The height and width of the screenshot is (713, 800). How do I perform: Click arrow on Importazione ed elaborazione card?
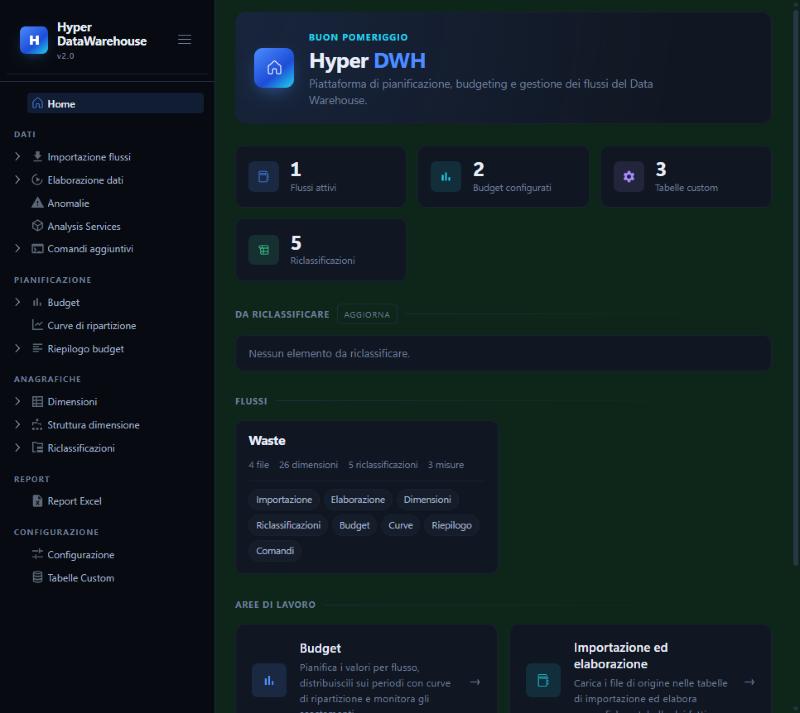pyautogui.click(x=749, y=682)
